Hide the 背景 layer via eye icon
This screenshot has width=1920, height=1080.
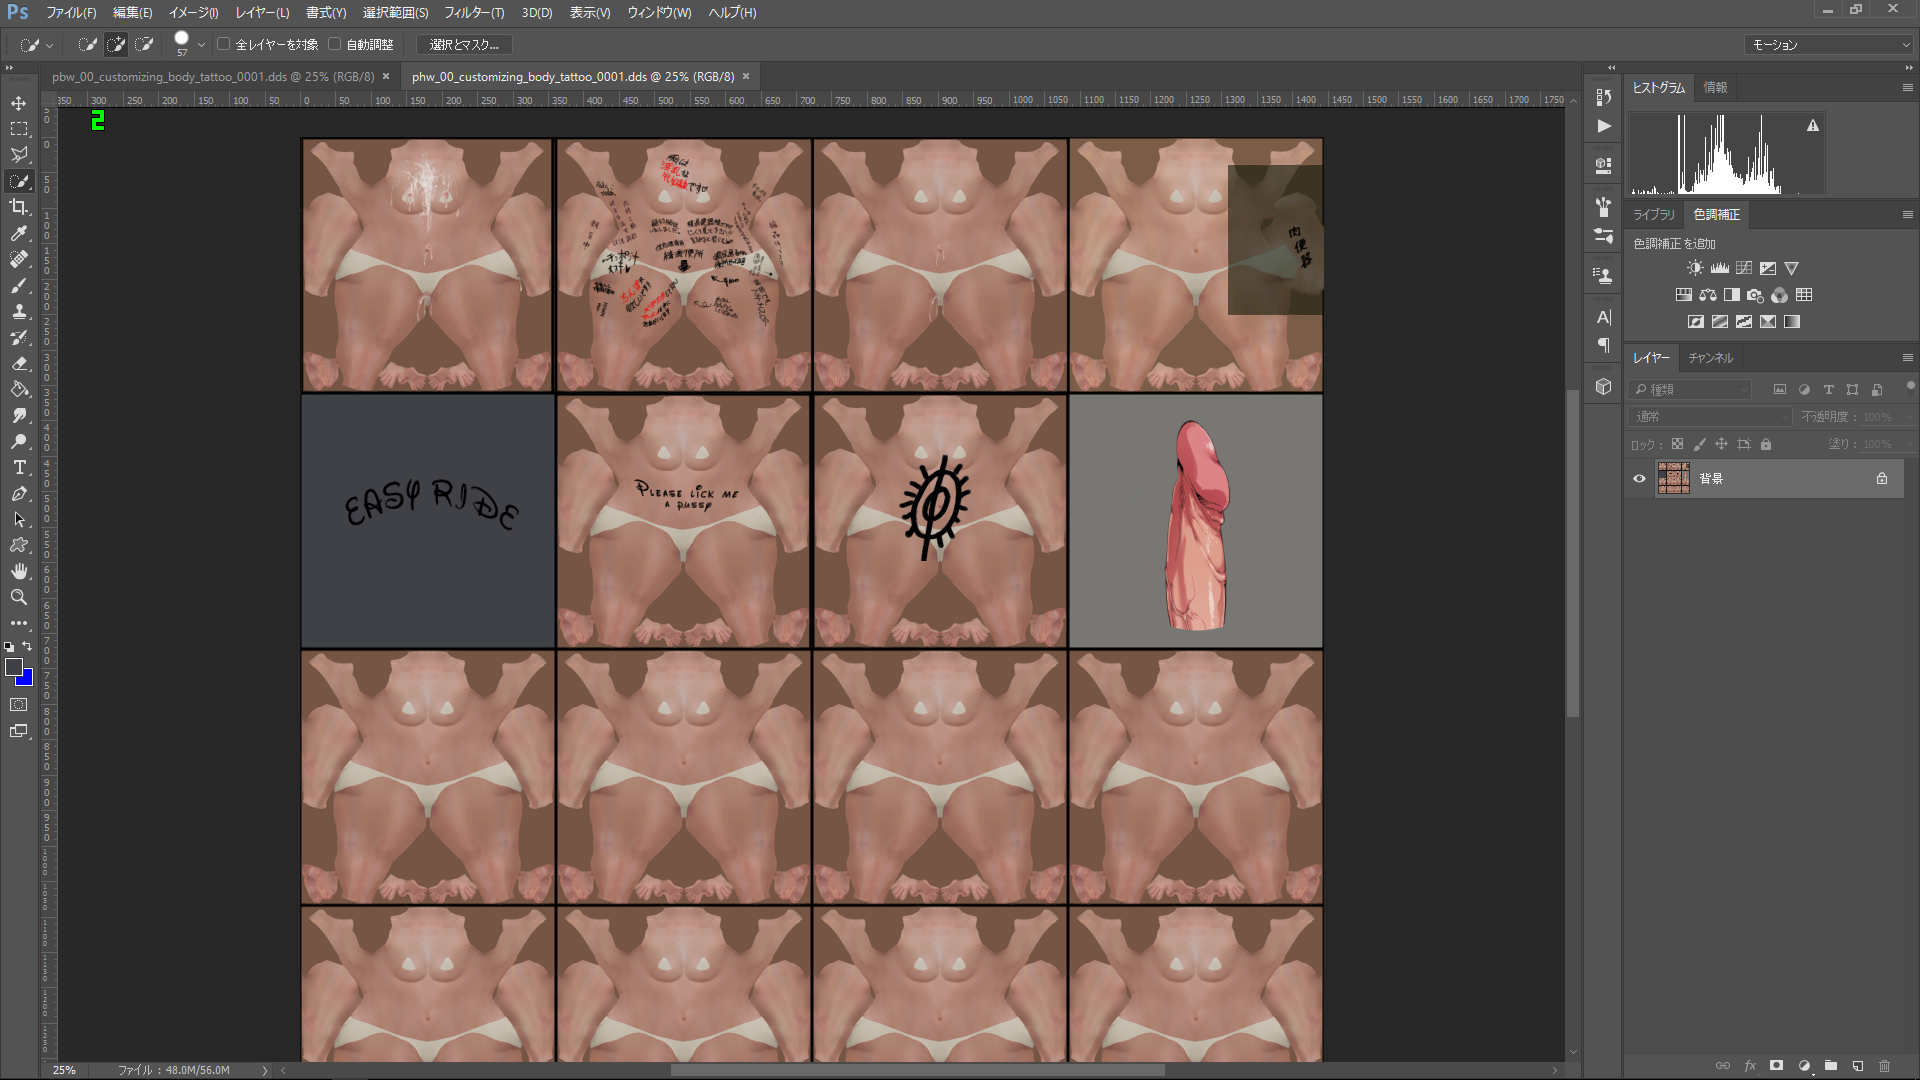(x=1639, y=478)
